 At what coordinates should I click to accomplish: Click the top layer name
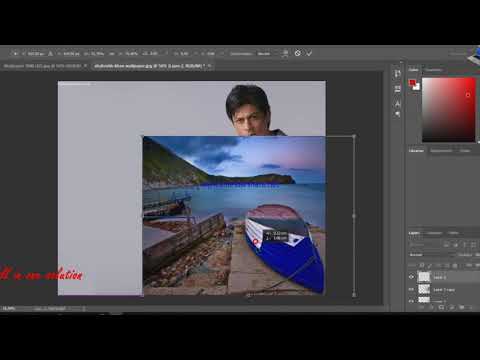[439, 277]
